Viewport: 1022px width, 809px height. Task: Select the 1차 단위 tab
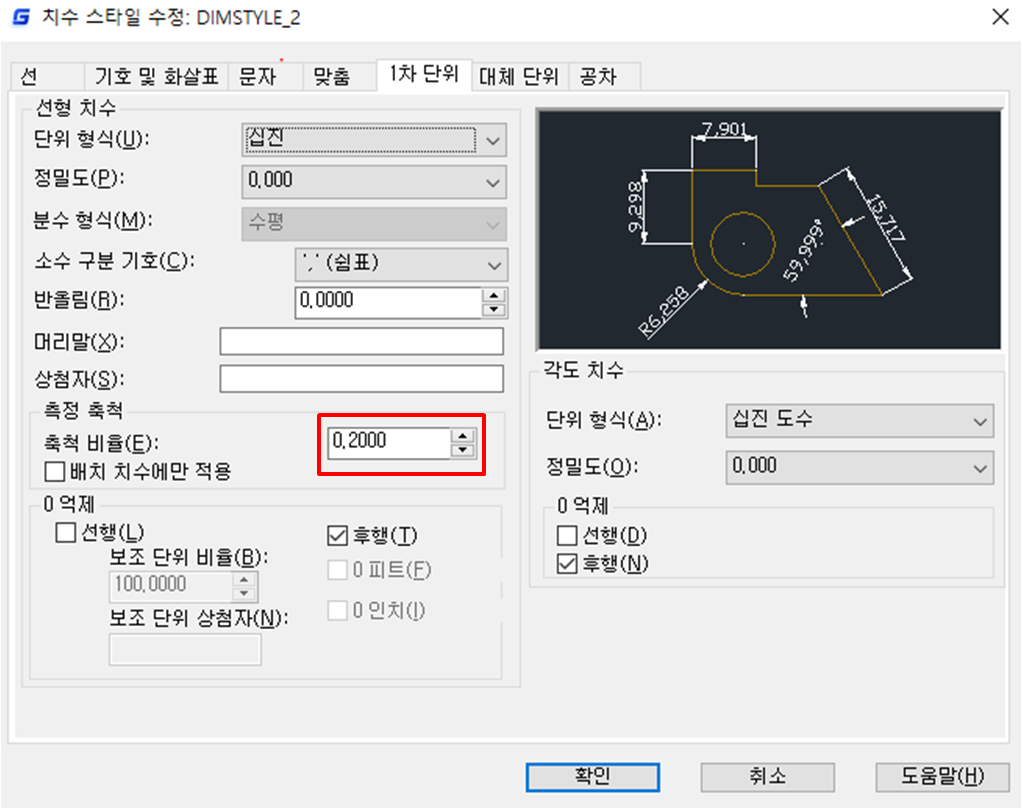pos(424,74)
